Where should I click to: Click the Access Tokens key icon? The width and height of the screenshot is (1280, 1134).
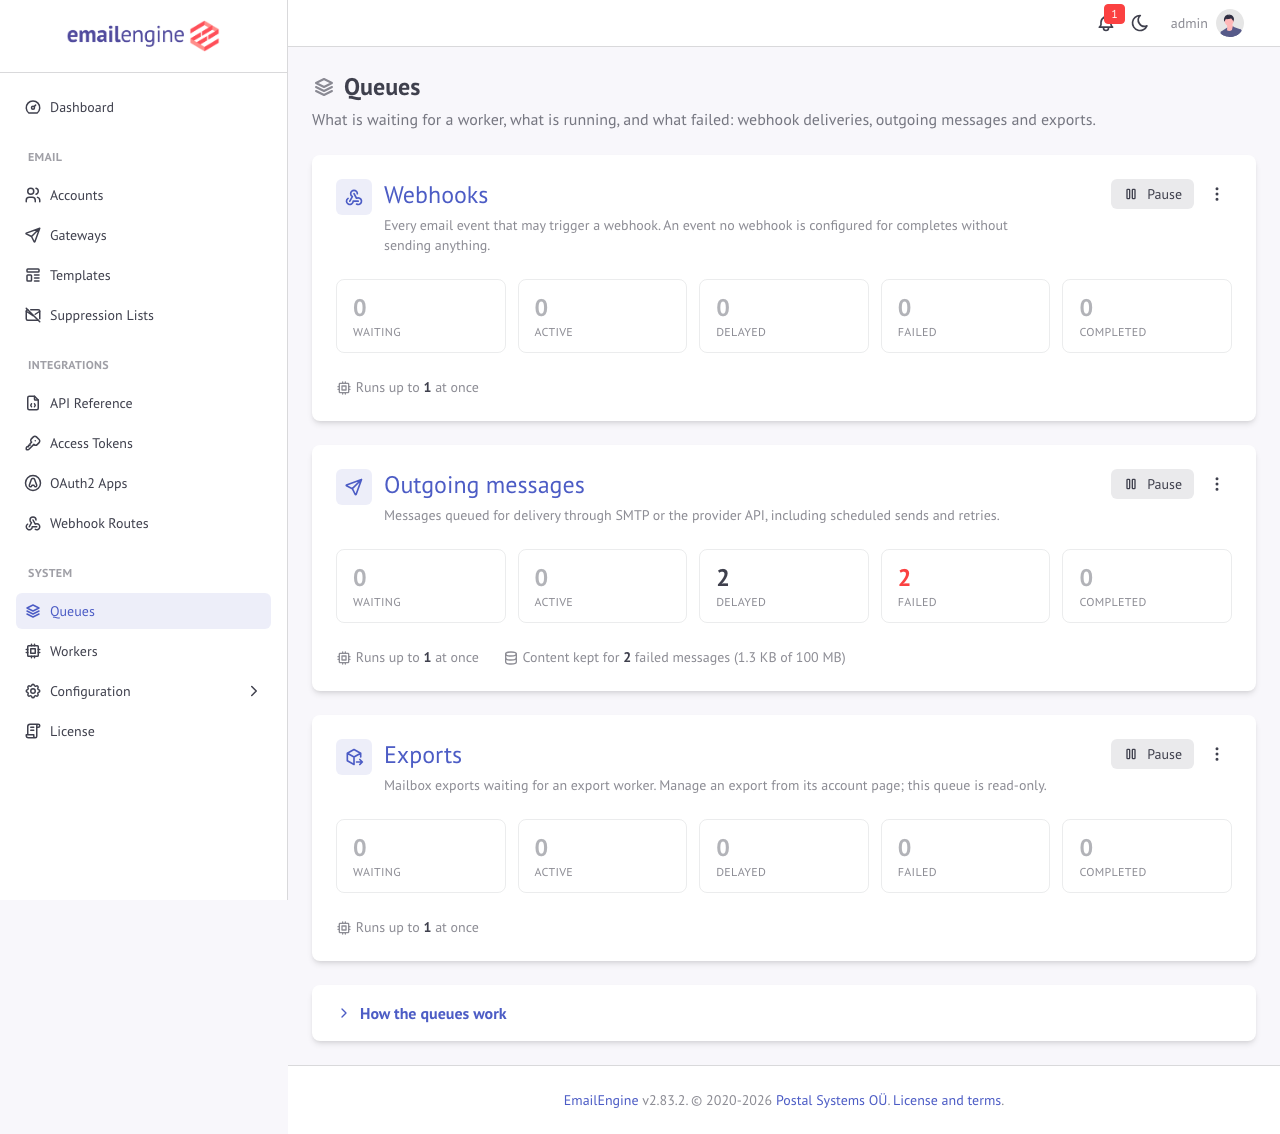(33, 443)
